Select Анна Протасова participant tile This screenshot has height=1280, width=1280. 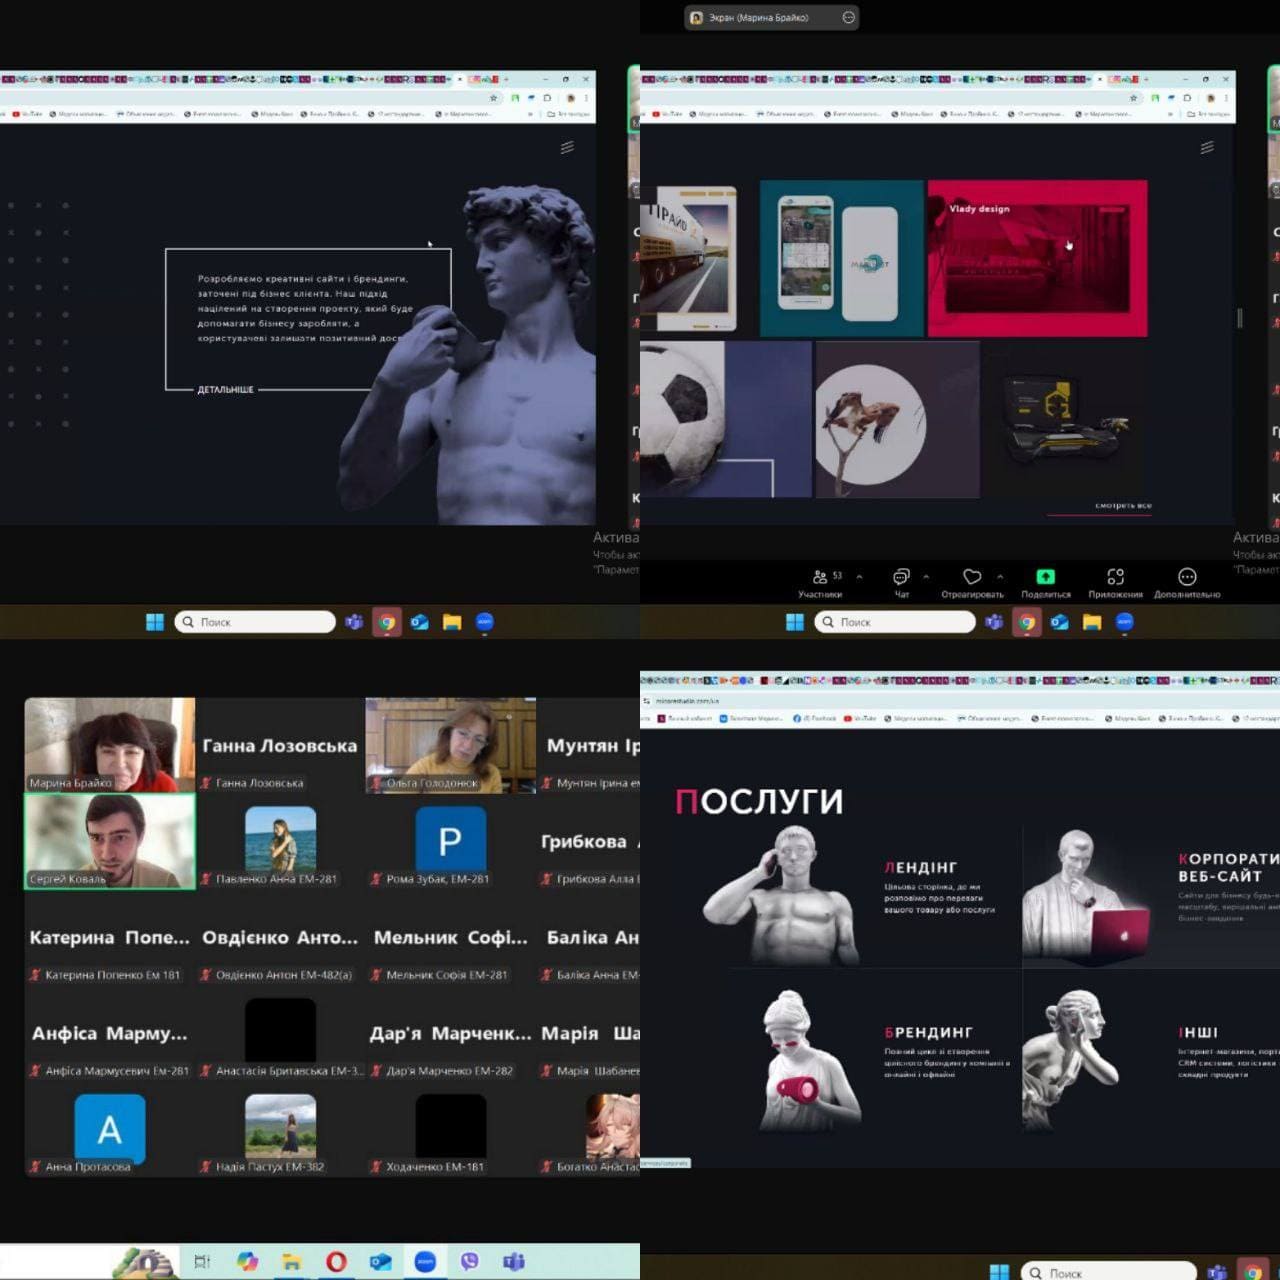pos(110,1129)
